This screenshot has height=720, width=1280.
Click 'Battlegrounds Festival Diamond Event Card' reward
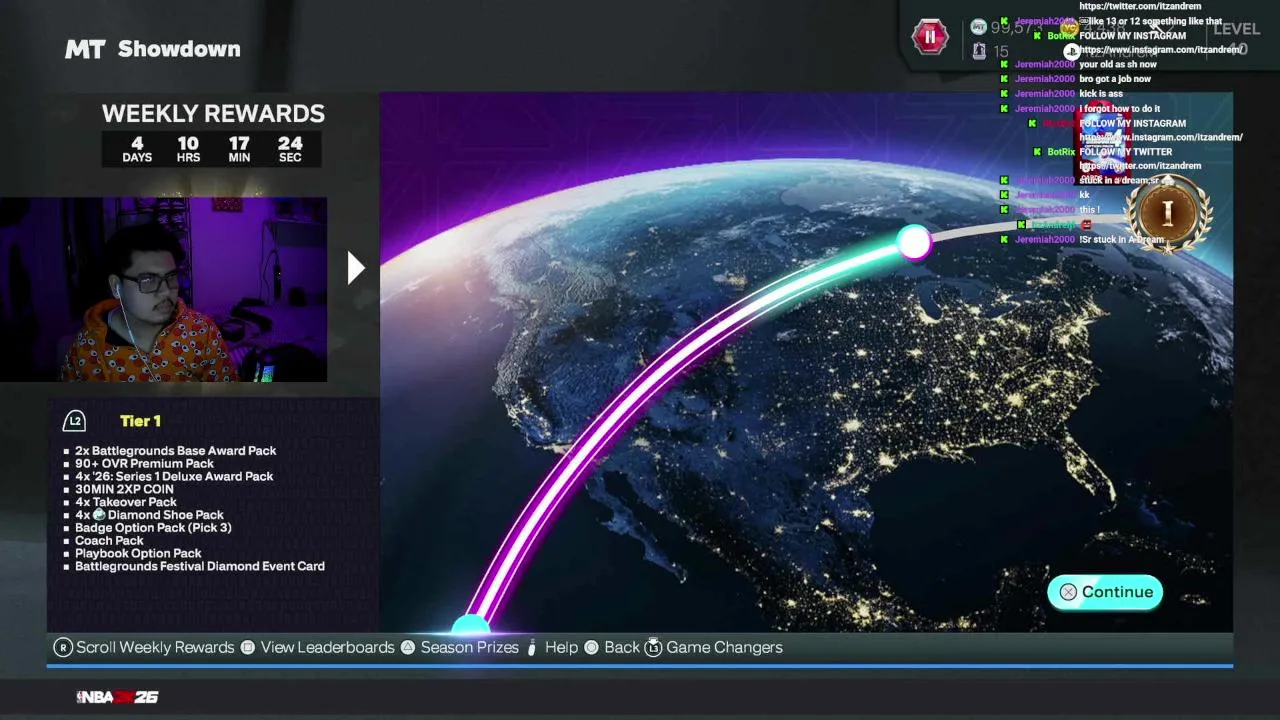[200, 566]
